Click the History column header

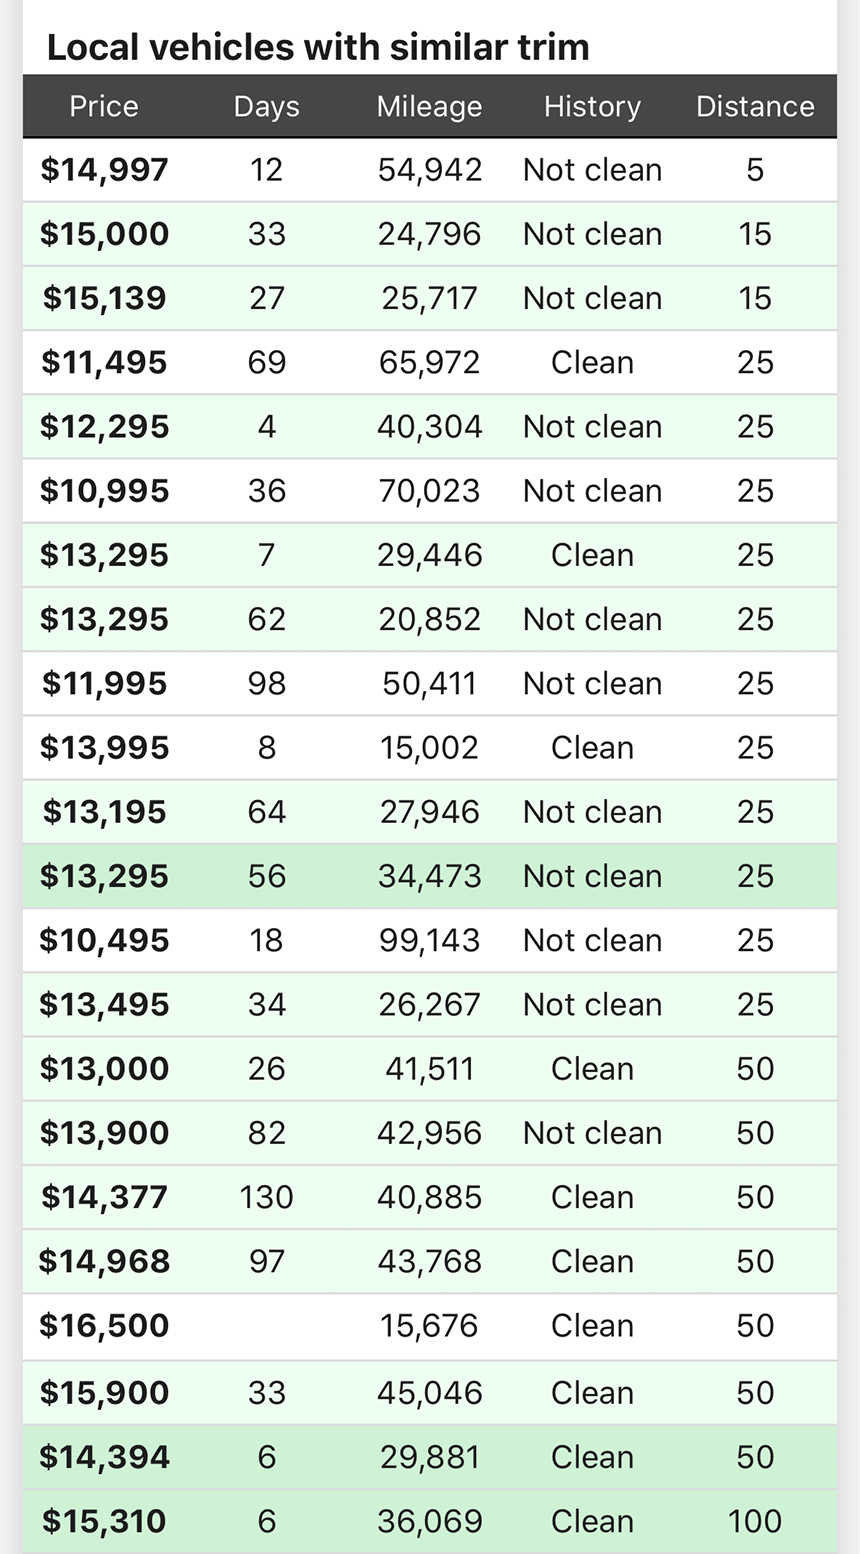(x=592, y=106)
